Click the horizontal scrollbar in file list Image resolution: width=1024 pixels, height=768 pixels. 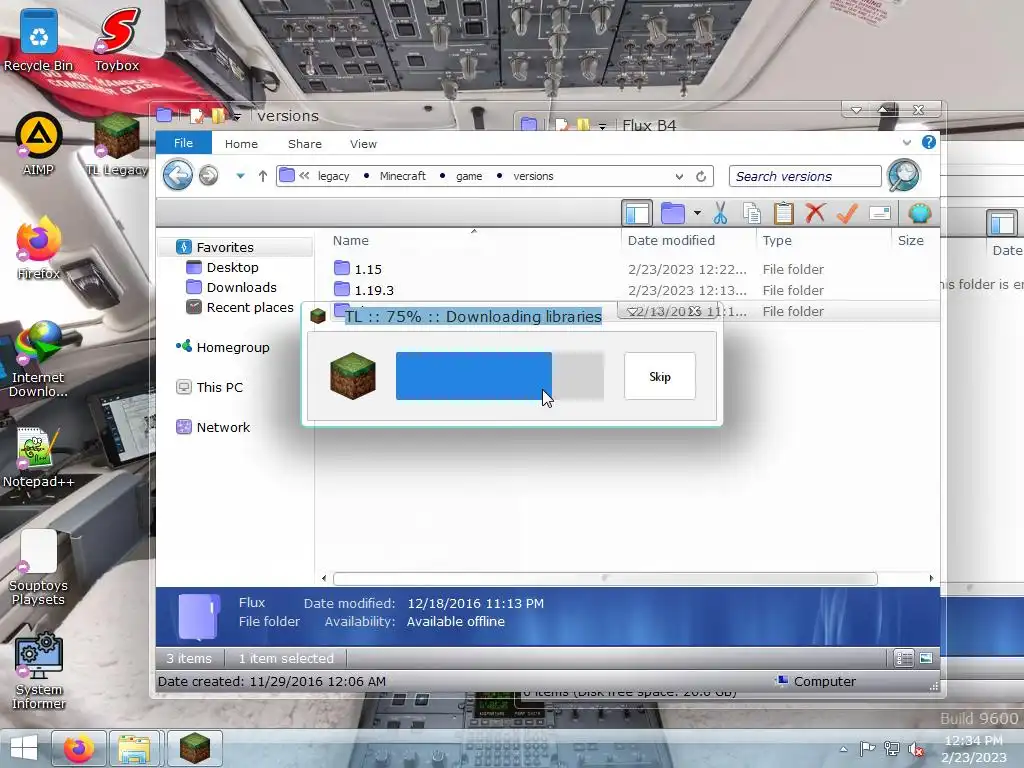click(x=605, y=578)
